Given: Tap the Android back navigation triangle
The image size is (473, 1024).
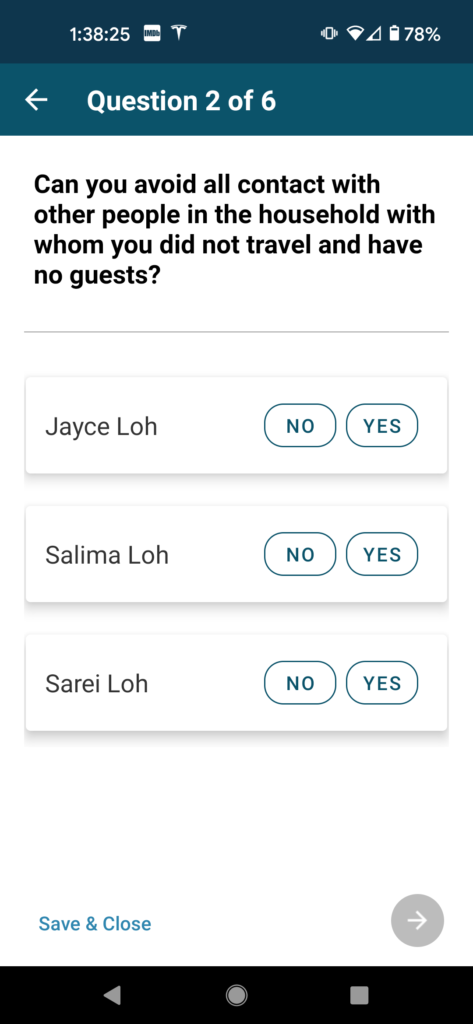Looking at the screenshot, I should tap(112, 995).
